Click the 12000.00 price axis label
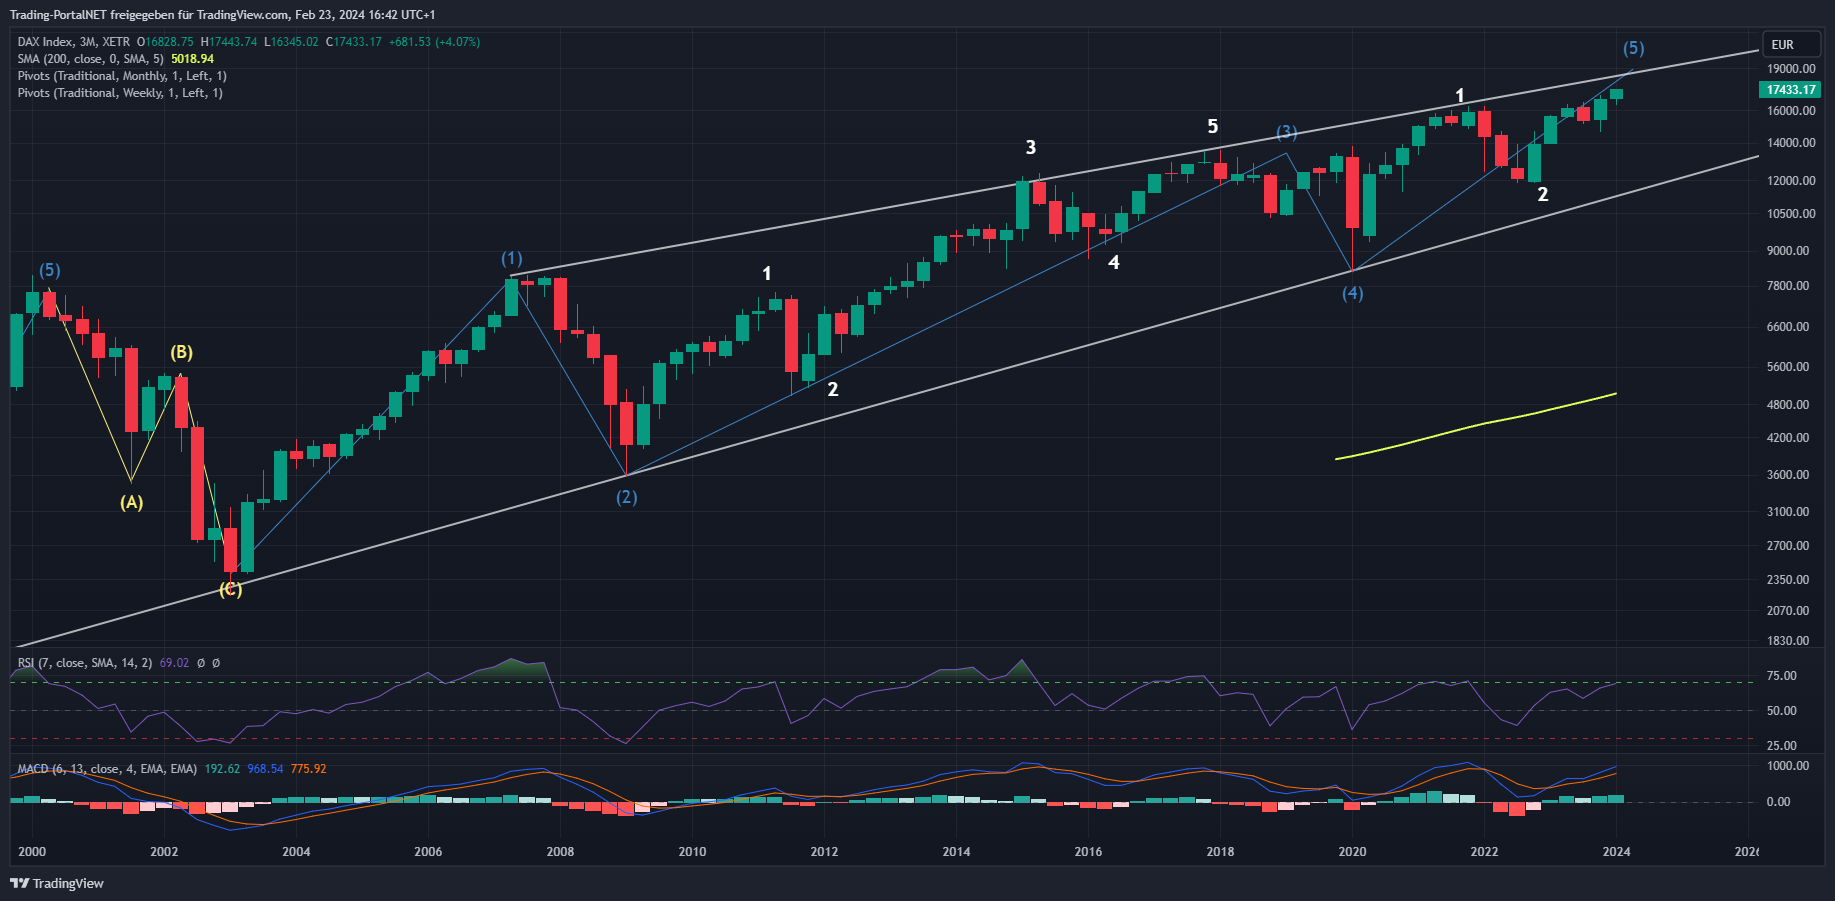 pyautogui.click(x=1791, y=181)
